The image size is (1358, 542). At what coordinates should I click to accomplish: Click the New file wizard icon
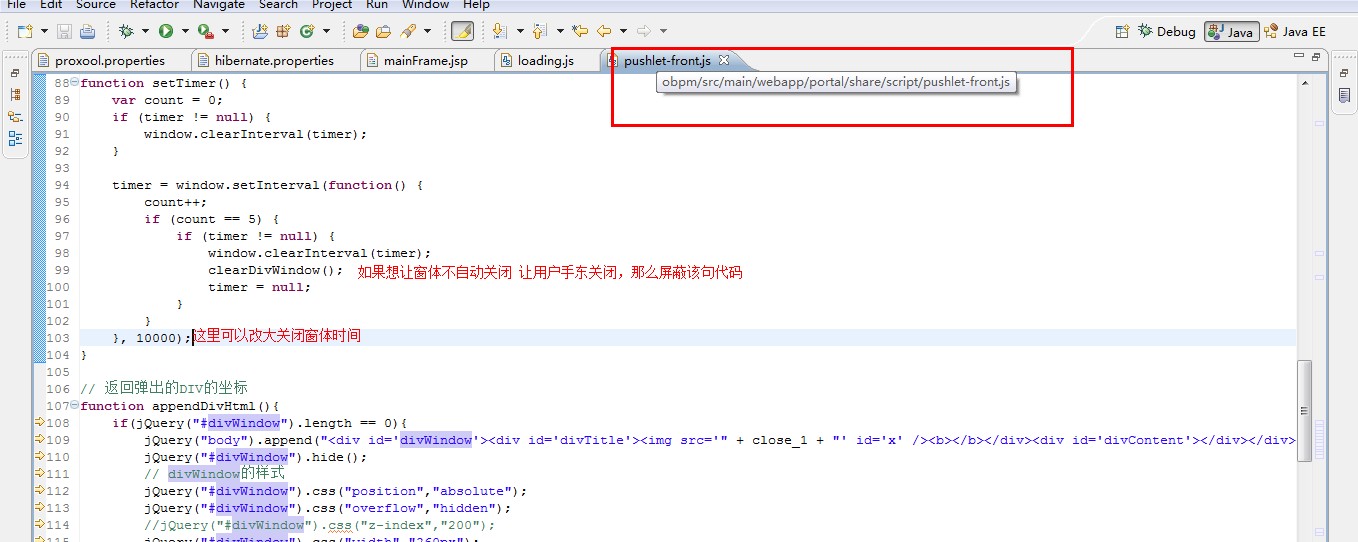point(25,32)
